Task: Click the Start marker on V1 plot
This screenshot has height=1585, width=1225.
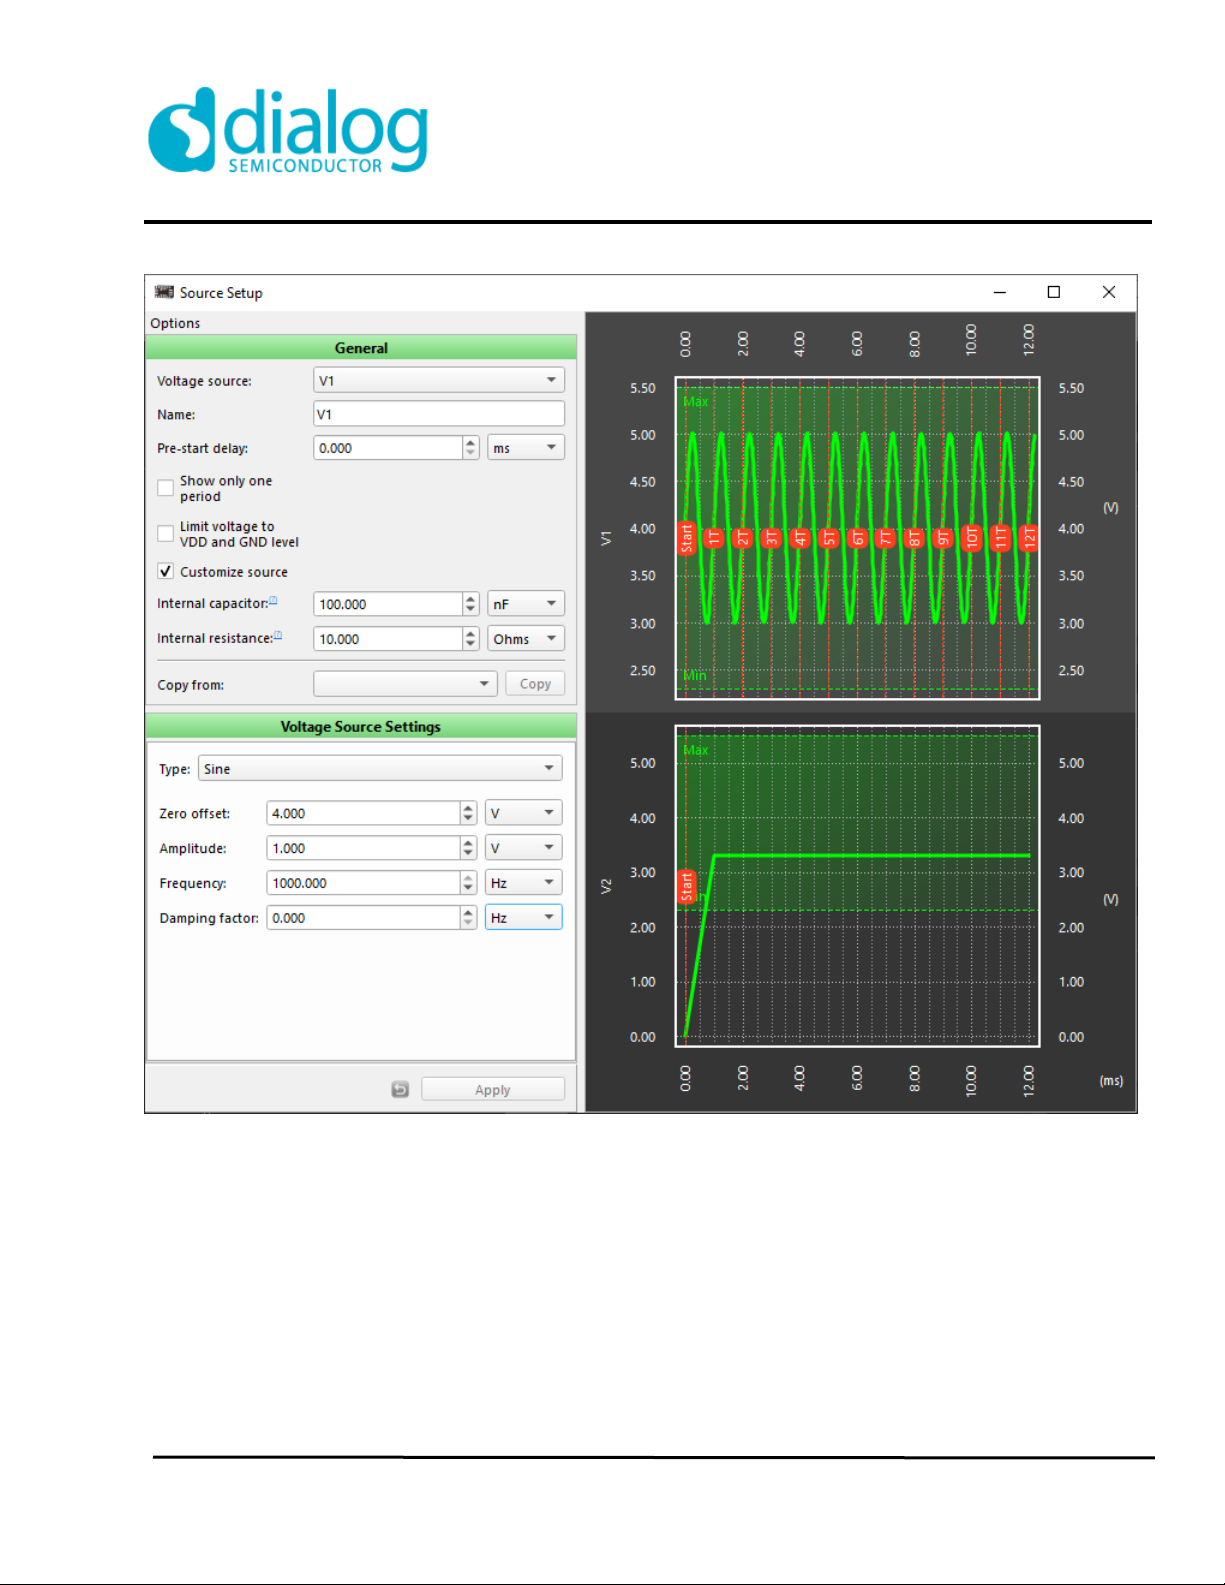Action: click(687, 538)
